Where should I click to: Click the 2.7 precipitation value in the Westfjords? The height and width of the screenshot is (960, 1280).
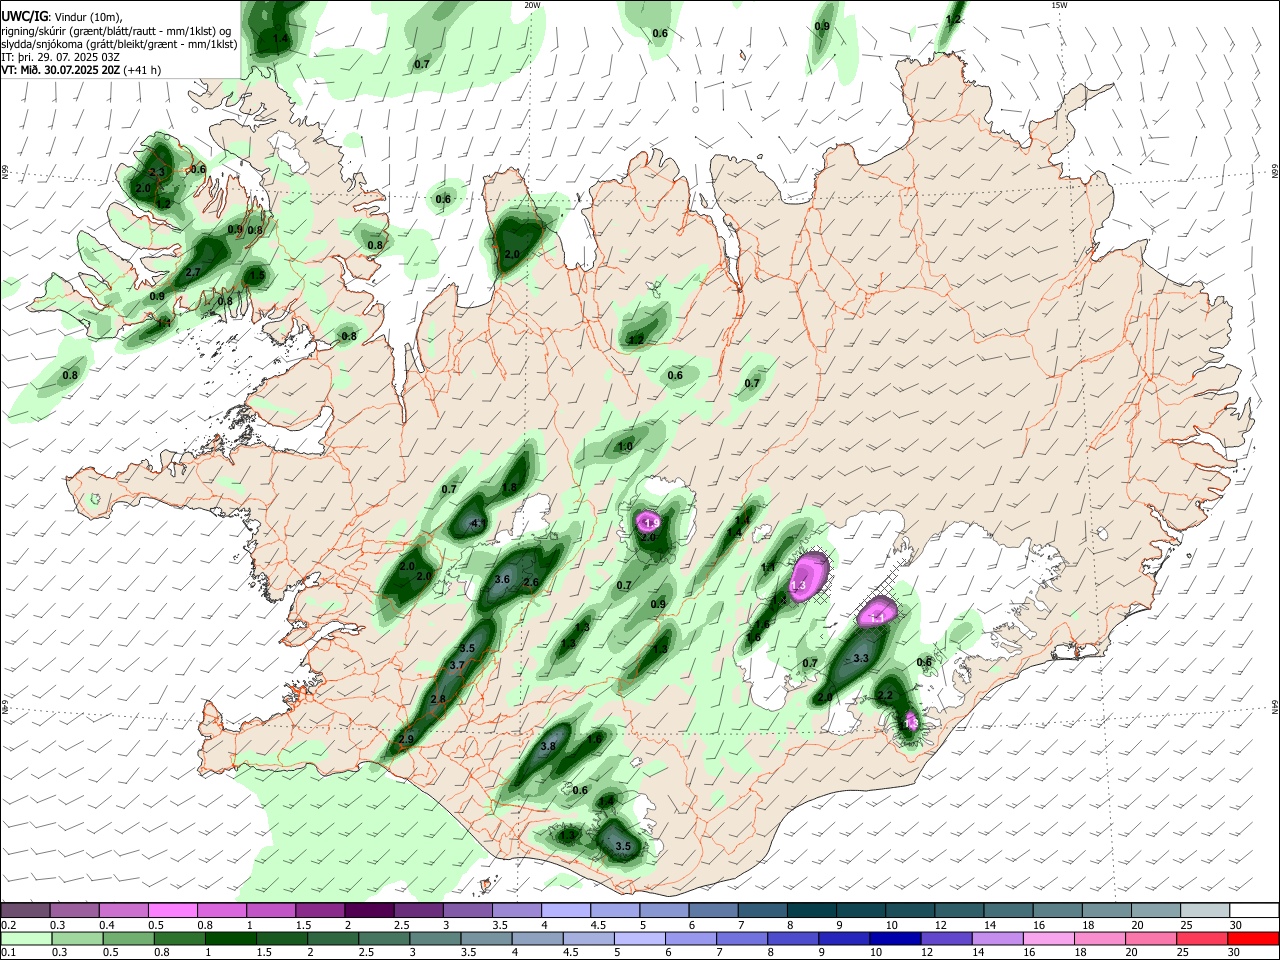click(194, 272)
